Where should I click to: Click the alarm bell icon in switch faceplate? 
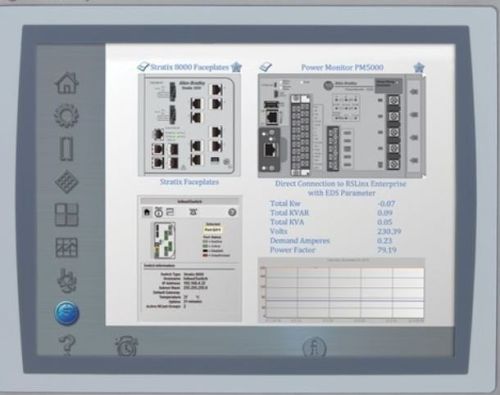pos(193,212)
